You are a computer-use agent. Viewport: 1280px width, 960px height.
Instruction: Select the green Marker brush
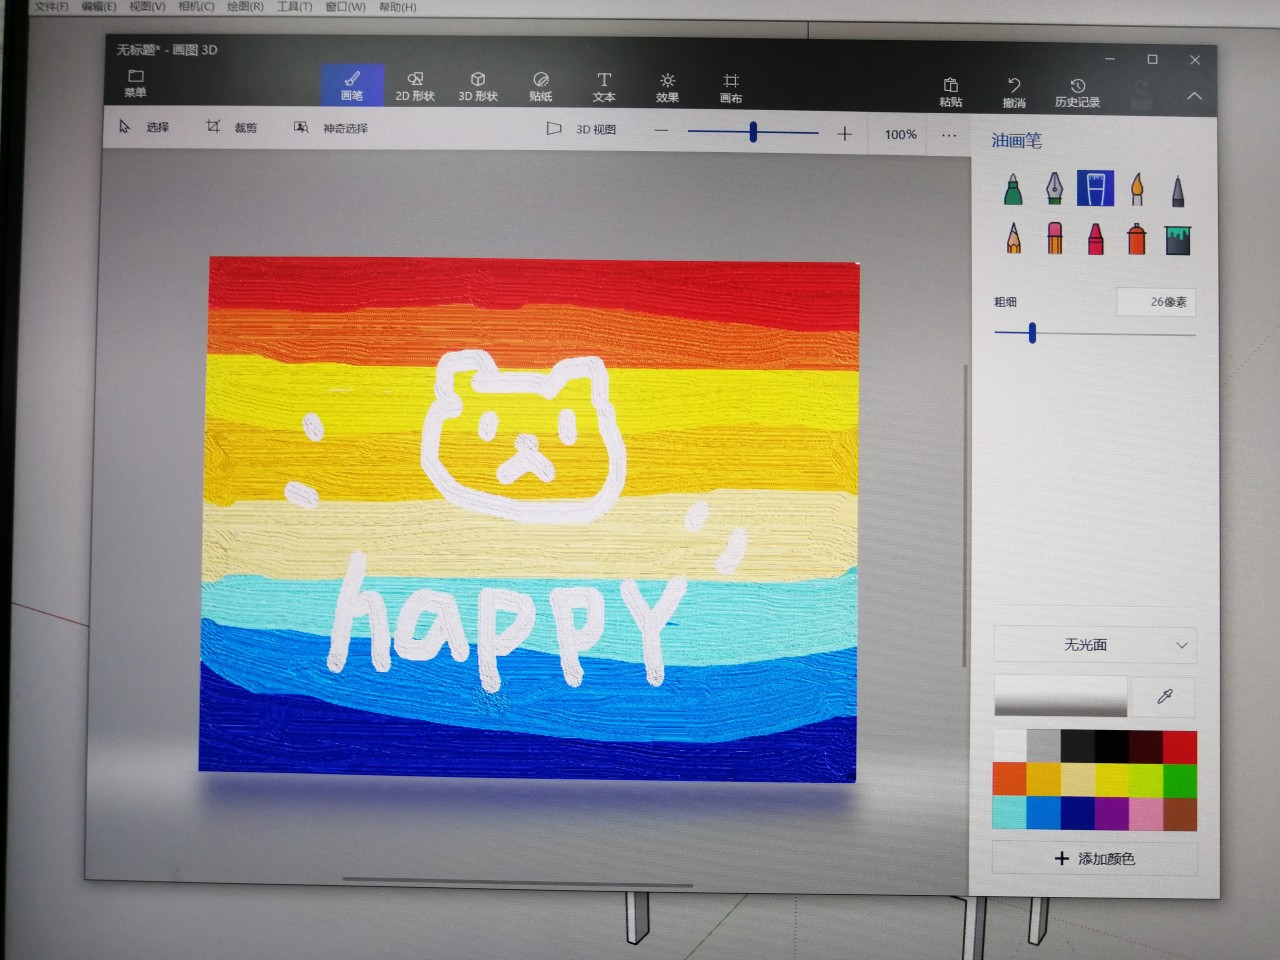[x=1013, y=189]
